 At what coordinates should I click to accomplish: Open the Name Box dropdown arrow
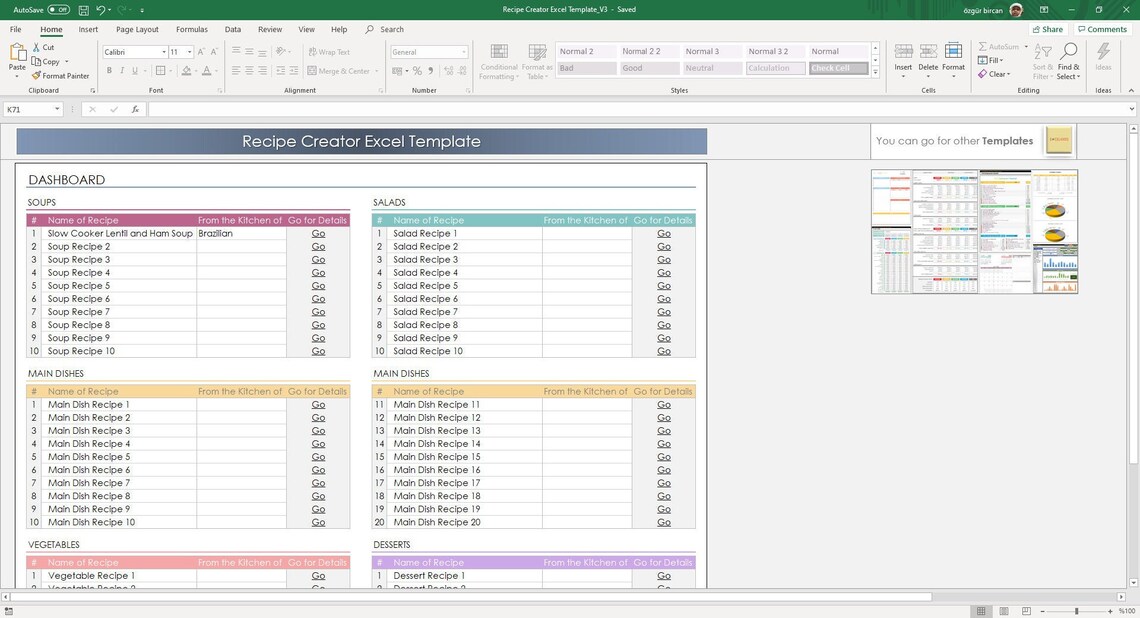click(57, 110)
